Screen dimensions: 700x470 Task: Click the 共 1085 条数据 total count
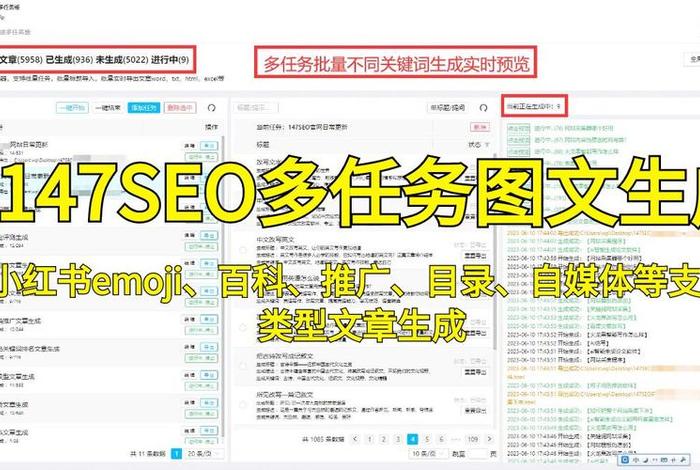click(323, 439)
